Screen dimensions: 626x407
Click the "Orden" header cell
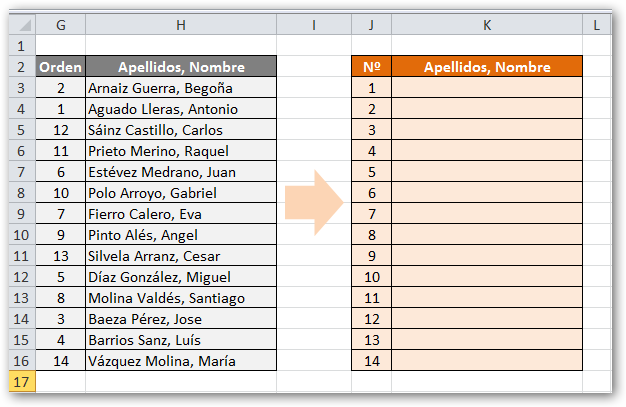click(60, 67)
